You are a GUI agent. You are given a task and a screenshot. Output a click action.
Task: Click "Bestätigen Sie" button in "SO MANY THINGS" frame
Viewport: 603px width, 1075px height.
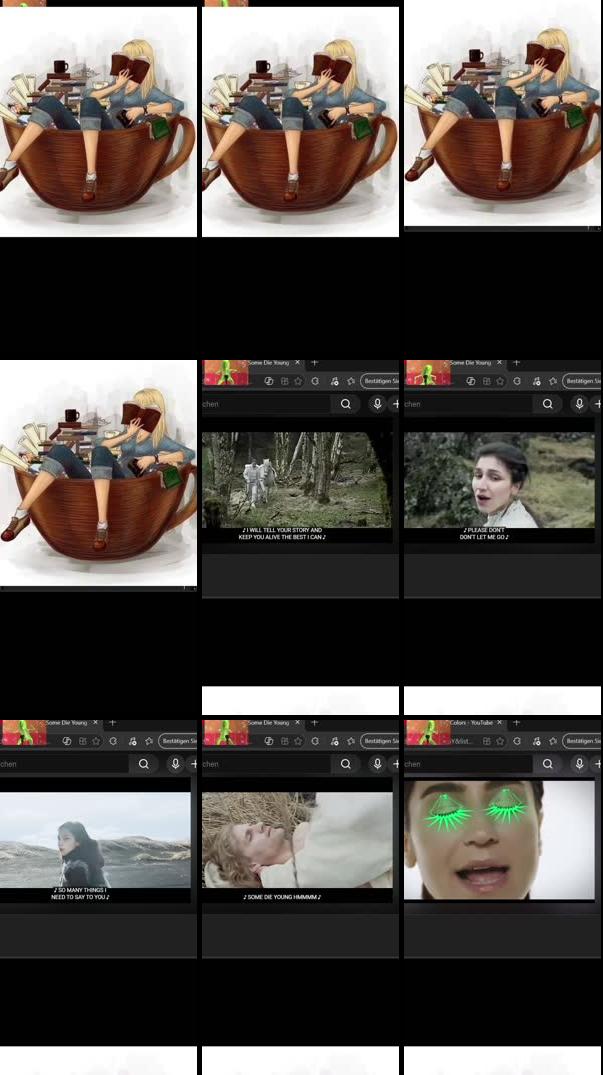point(177,741)
